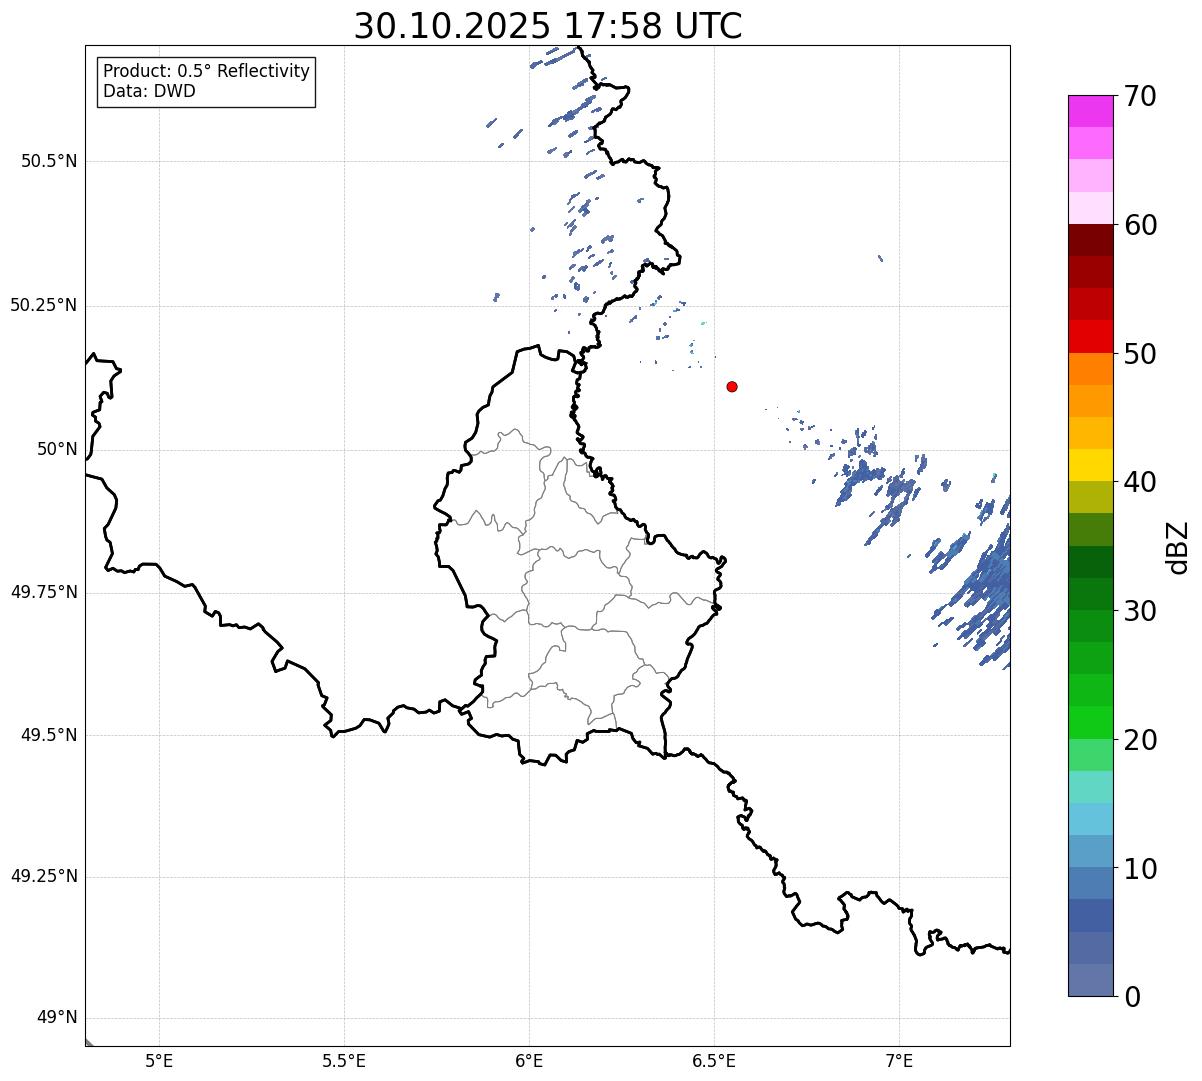Click latitude label '49°N'

coord(57,1018)
